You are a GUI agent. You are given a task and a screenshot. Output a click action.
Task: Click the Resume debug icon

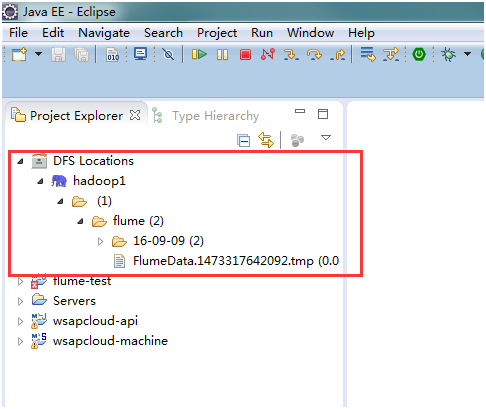pyautogui.click(x=199, y=54)
